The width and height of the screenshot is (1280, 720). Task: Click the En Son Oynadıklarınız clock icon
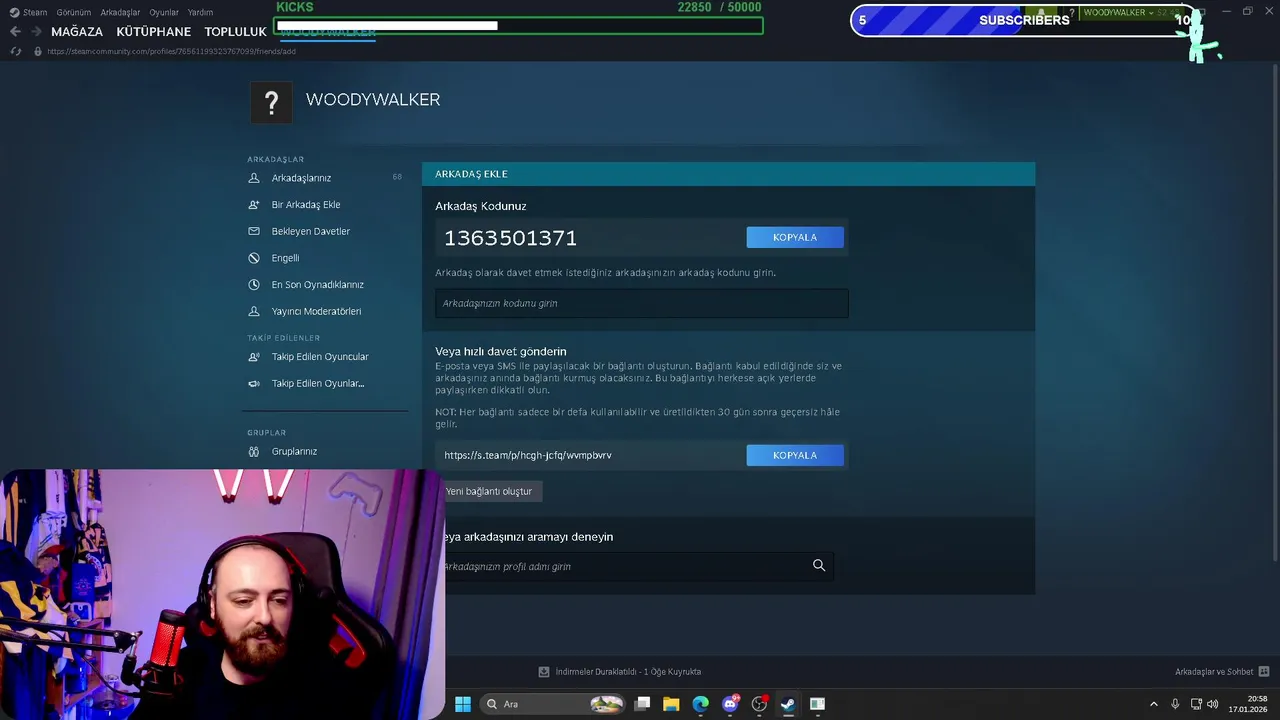click(x=253, y=284)
